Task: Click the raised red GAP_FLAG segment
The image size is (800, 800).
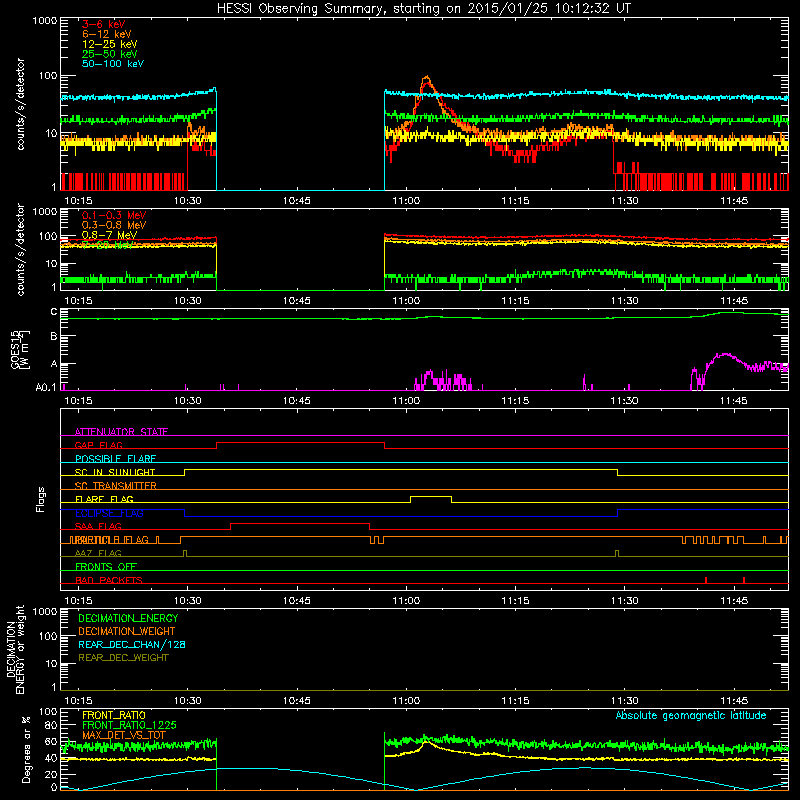Action: coord(301,443)
